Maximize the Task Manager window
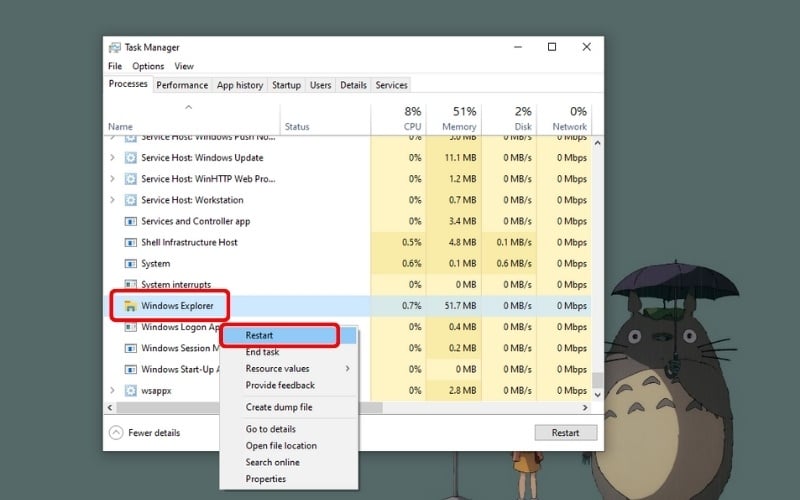Image resolution: width=800 pixels, height=500 pixels. pos(552,47)
